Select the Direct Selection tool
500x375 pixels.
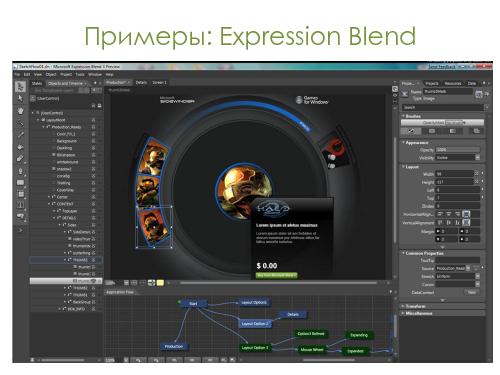[x=21, y=98]
